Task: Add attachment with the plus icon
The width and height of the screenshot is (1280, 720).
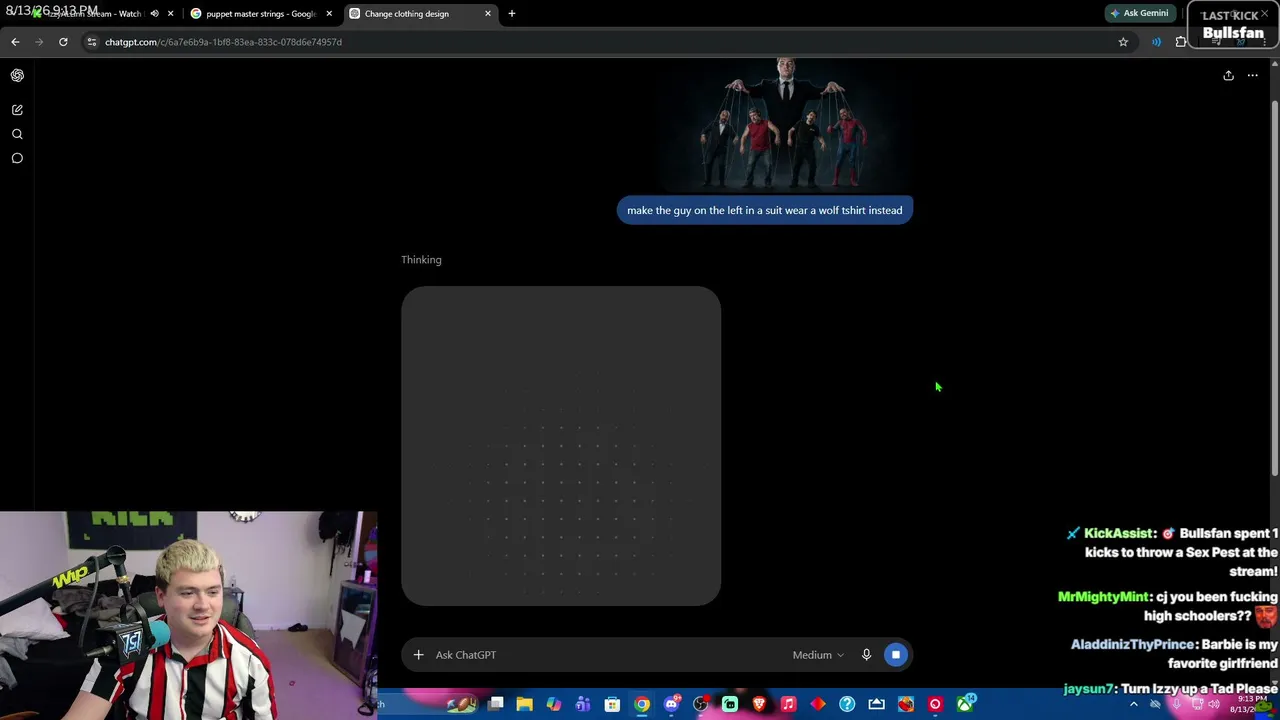Action: coord(418,655)
